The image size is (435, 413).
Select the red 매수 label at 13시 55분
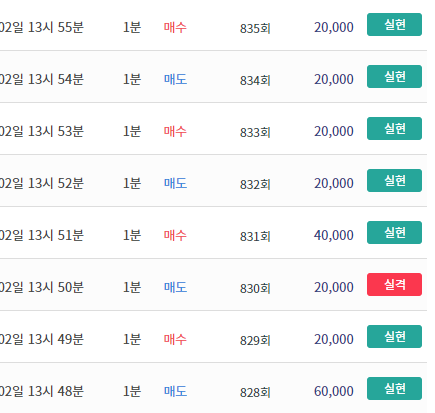175,27
